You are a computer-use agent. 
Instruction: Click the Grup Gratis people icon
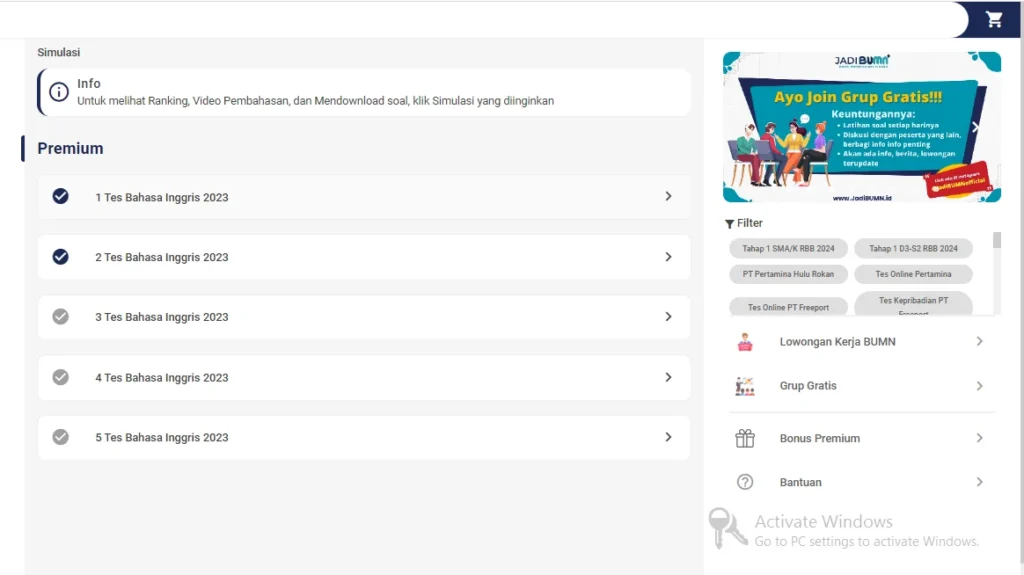point(745,386)
